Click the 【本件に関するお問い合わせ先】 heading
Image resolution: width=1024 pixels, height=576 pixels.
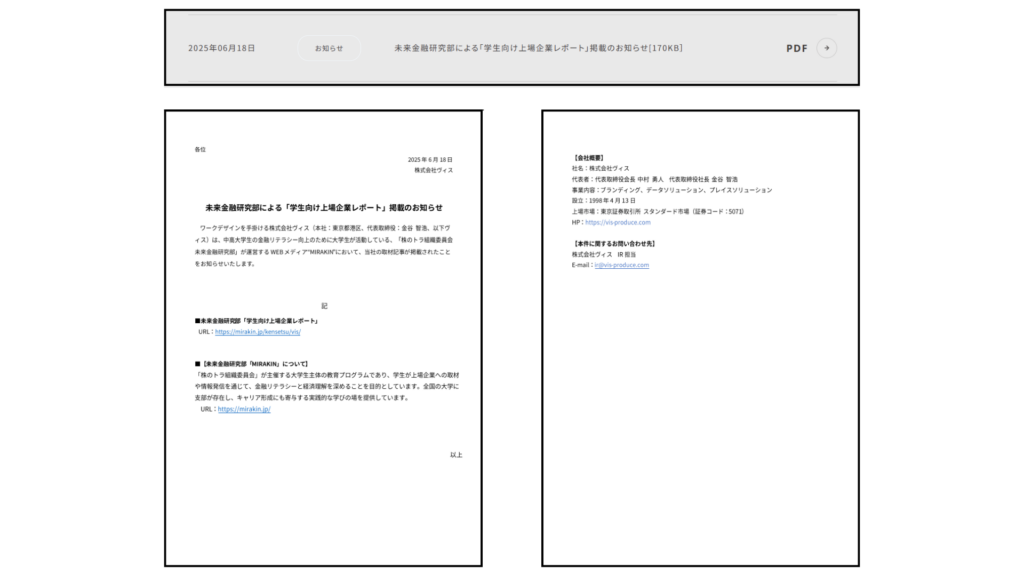pyautogui.click(x=613, y=244)
